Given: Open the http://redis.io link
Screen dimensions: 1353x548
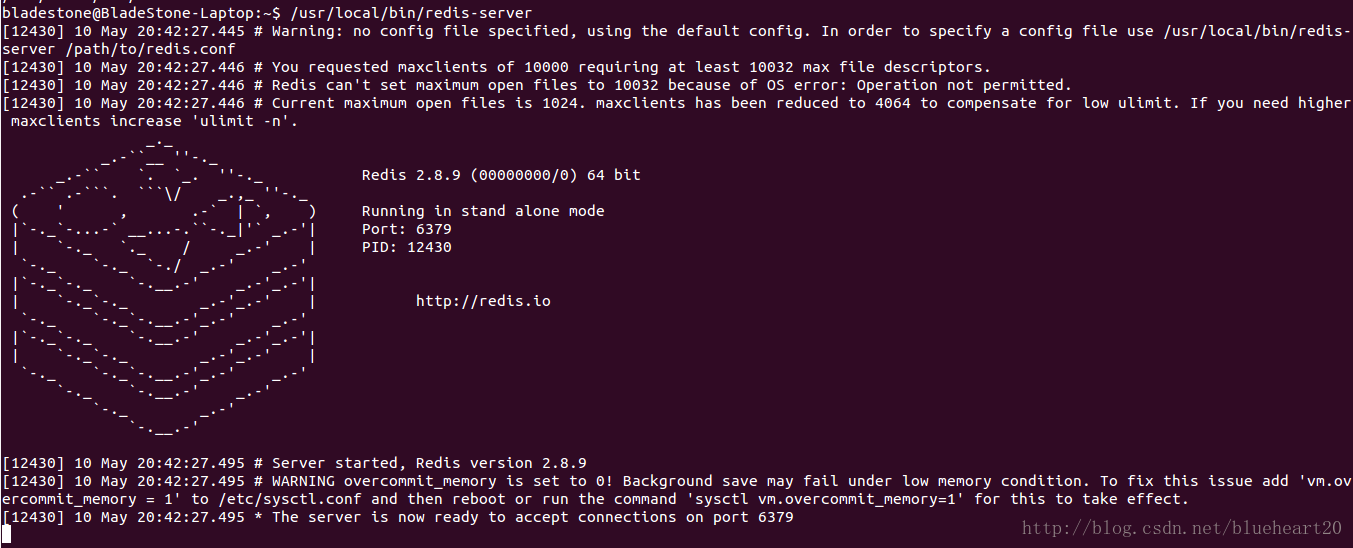Looking at the screenshot, I should tap(483, 300).
